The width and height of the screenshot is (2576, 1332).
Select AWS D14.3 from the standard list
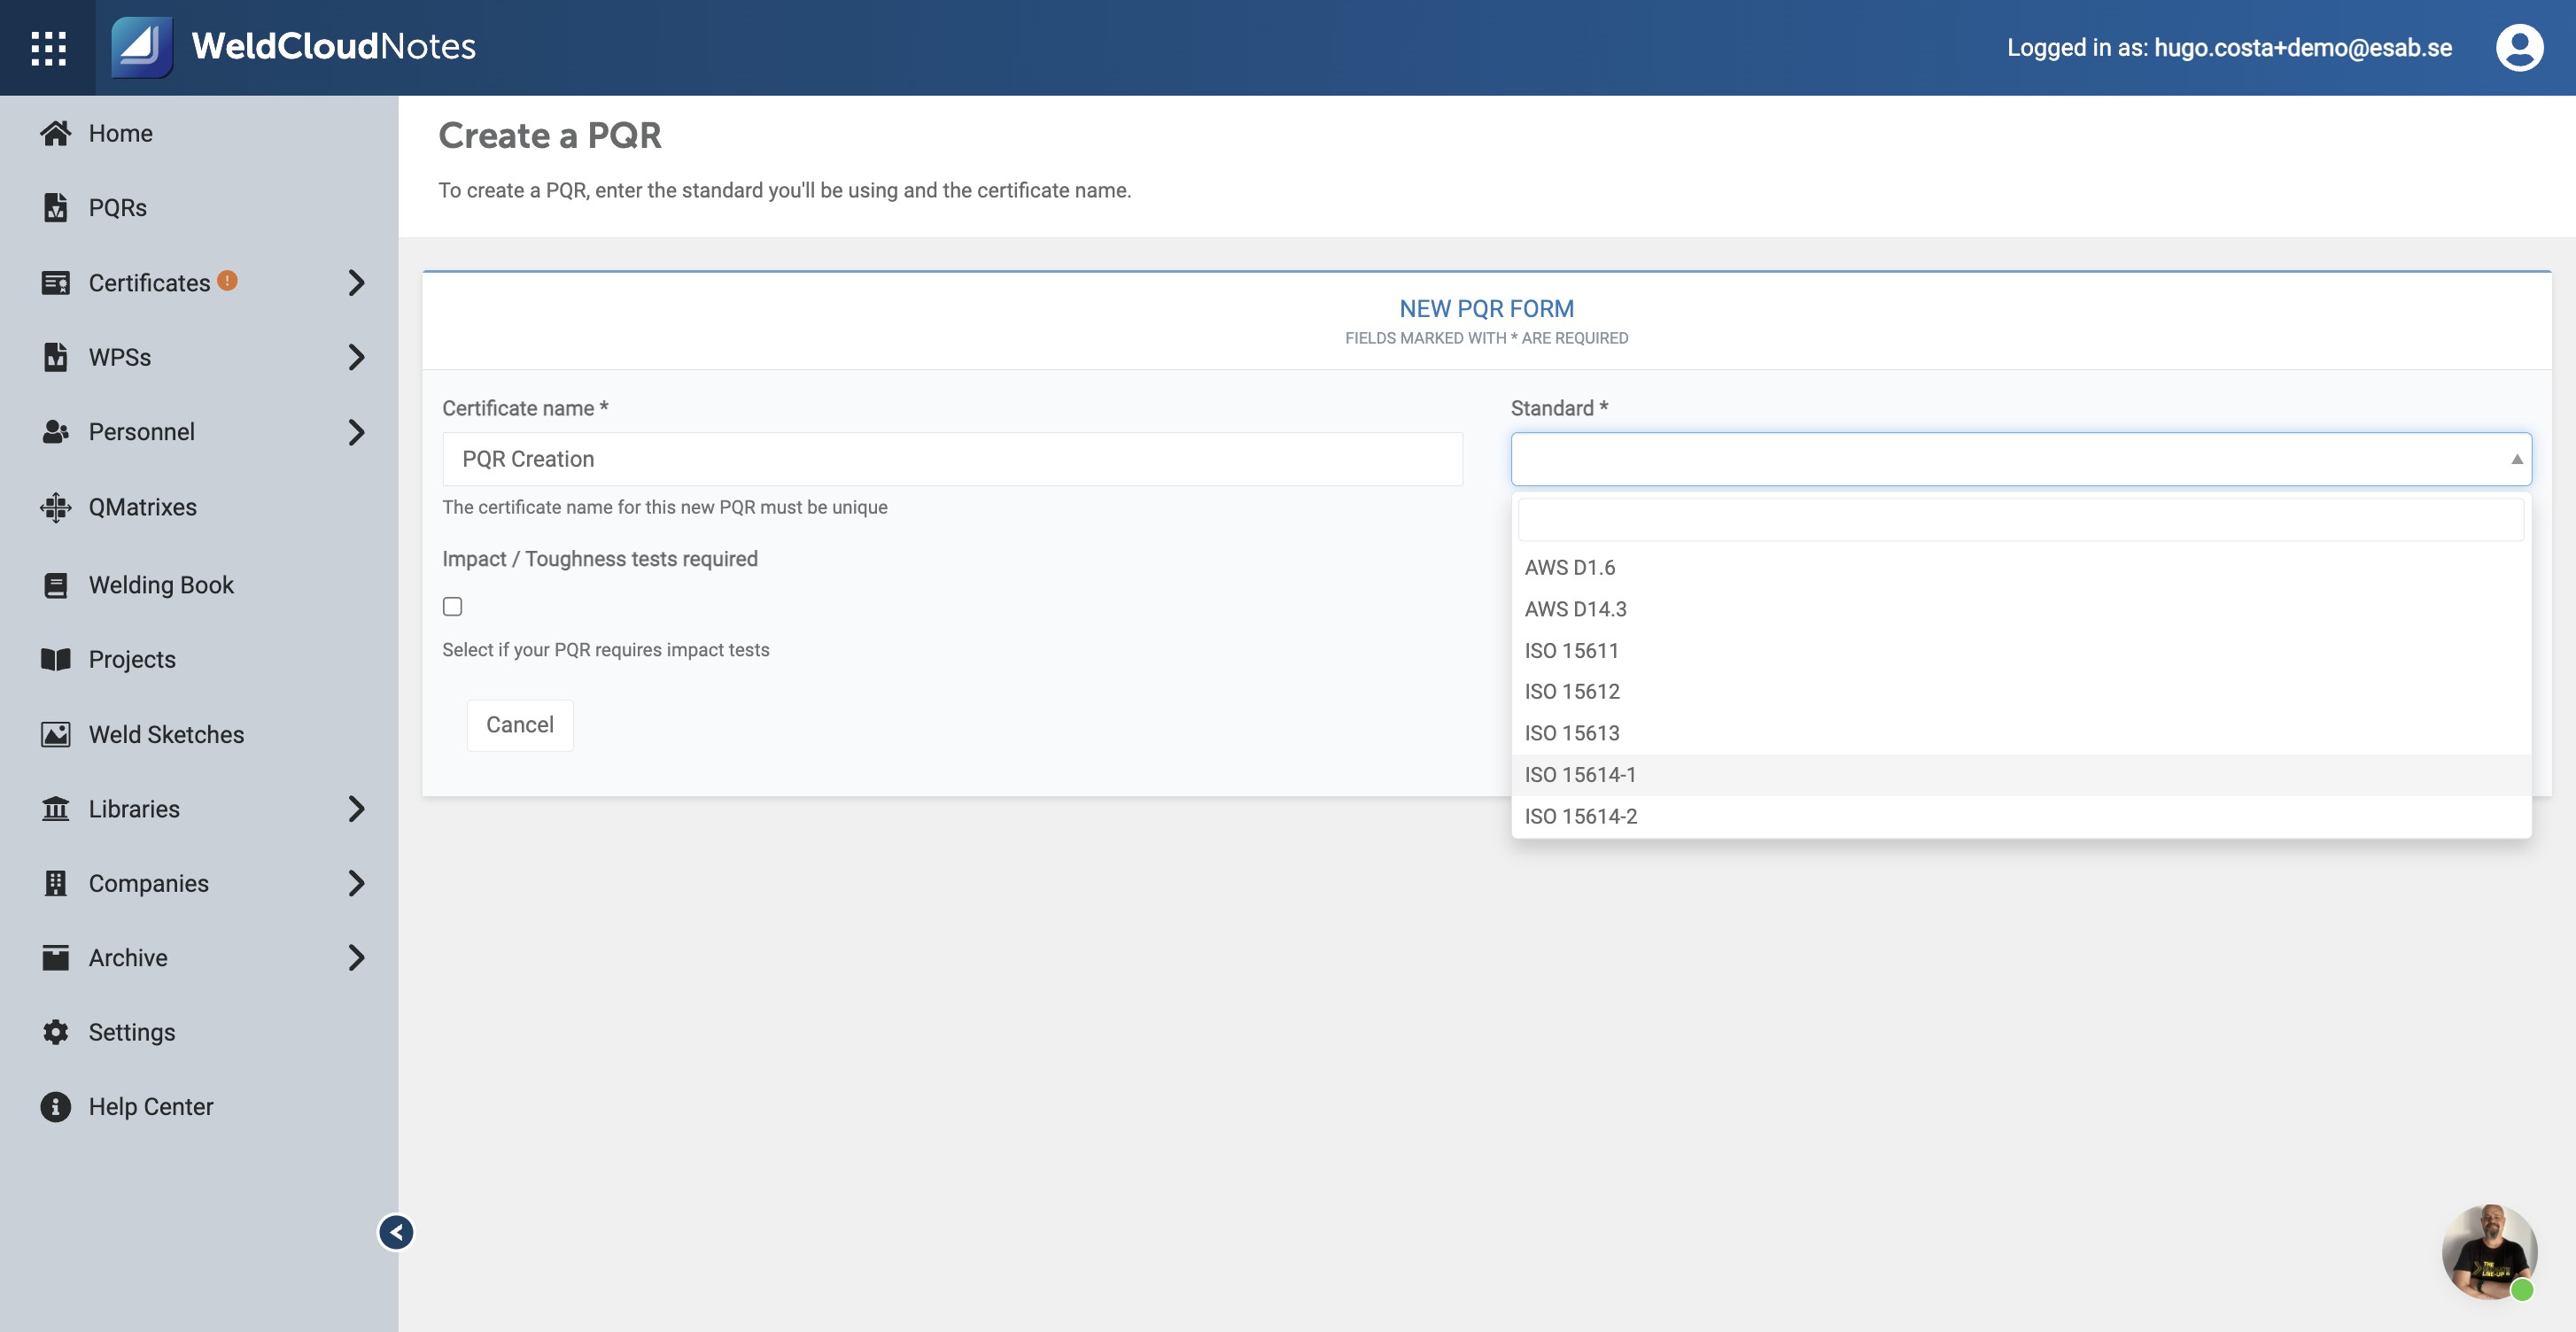tap(2021, 609)
